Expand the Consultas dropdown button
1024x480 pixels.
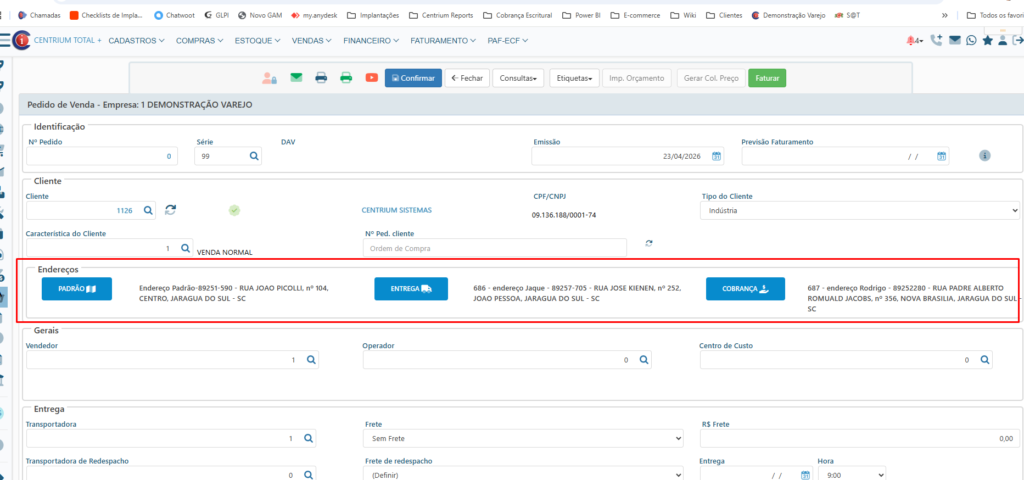[x=518, y=78]
